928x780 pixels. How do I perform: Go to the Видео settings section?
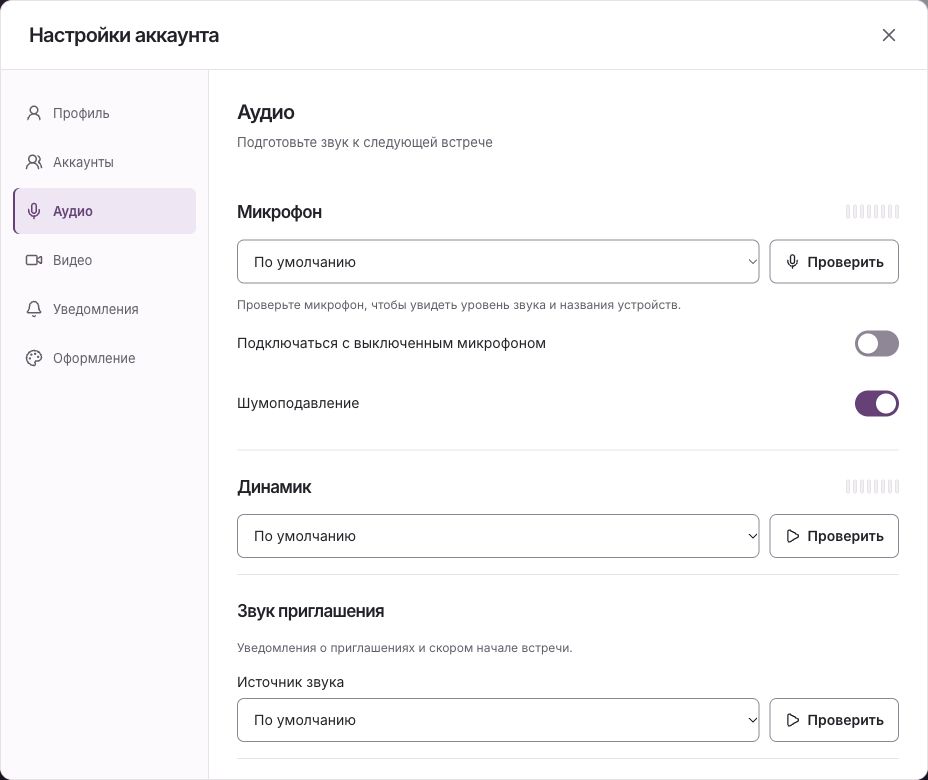coord(105,260)
